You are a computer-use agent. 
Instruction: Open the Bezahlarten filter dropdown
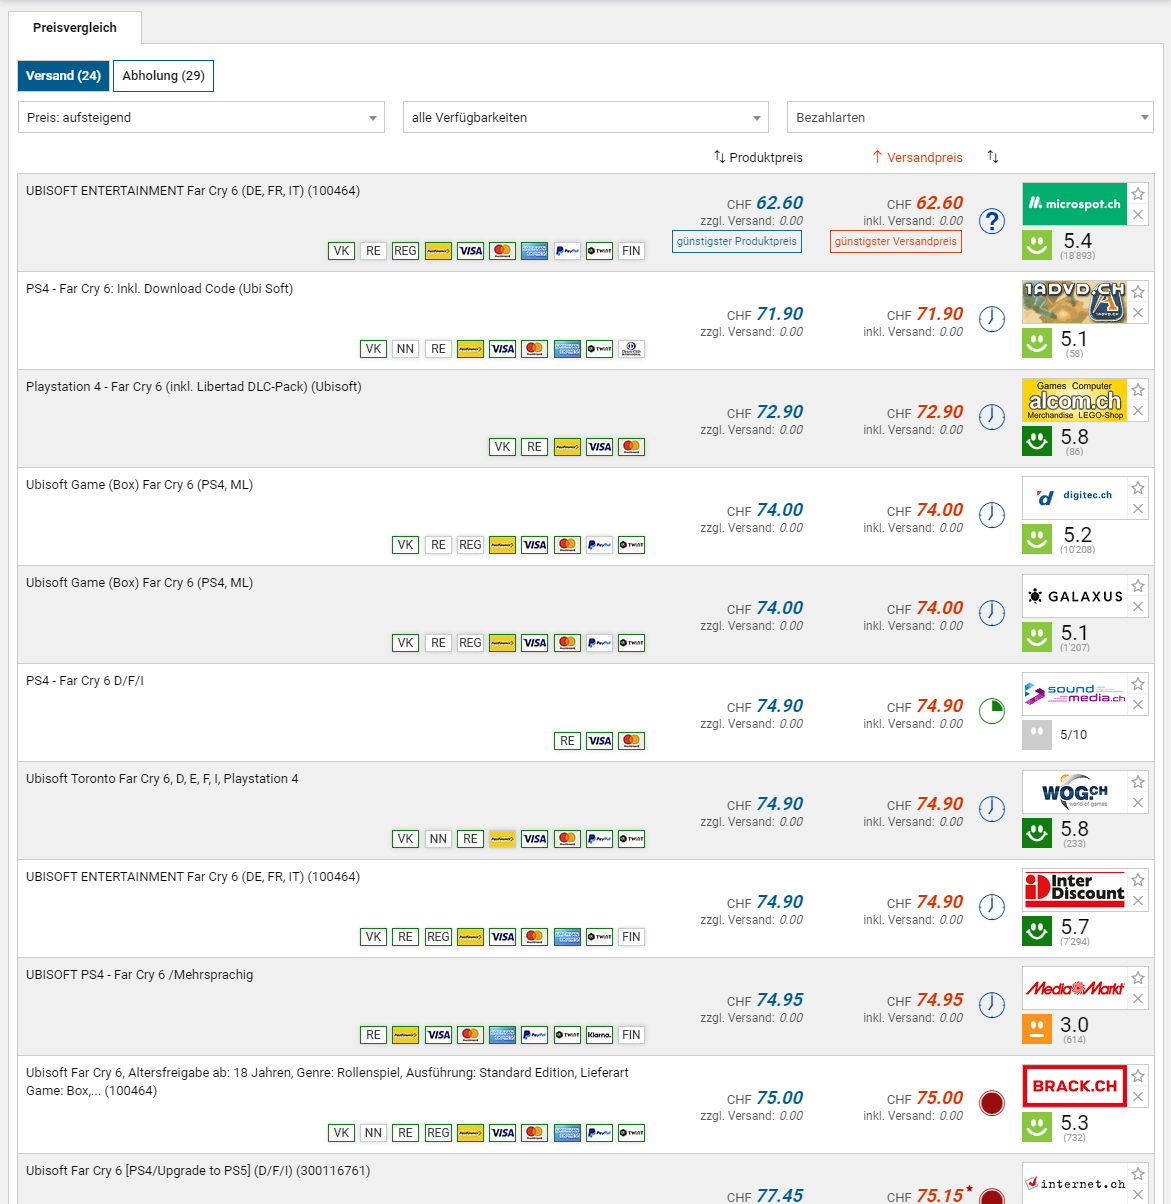969,117
